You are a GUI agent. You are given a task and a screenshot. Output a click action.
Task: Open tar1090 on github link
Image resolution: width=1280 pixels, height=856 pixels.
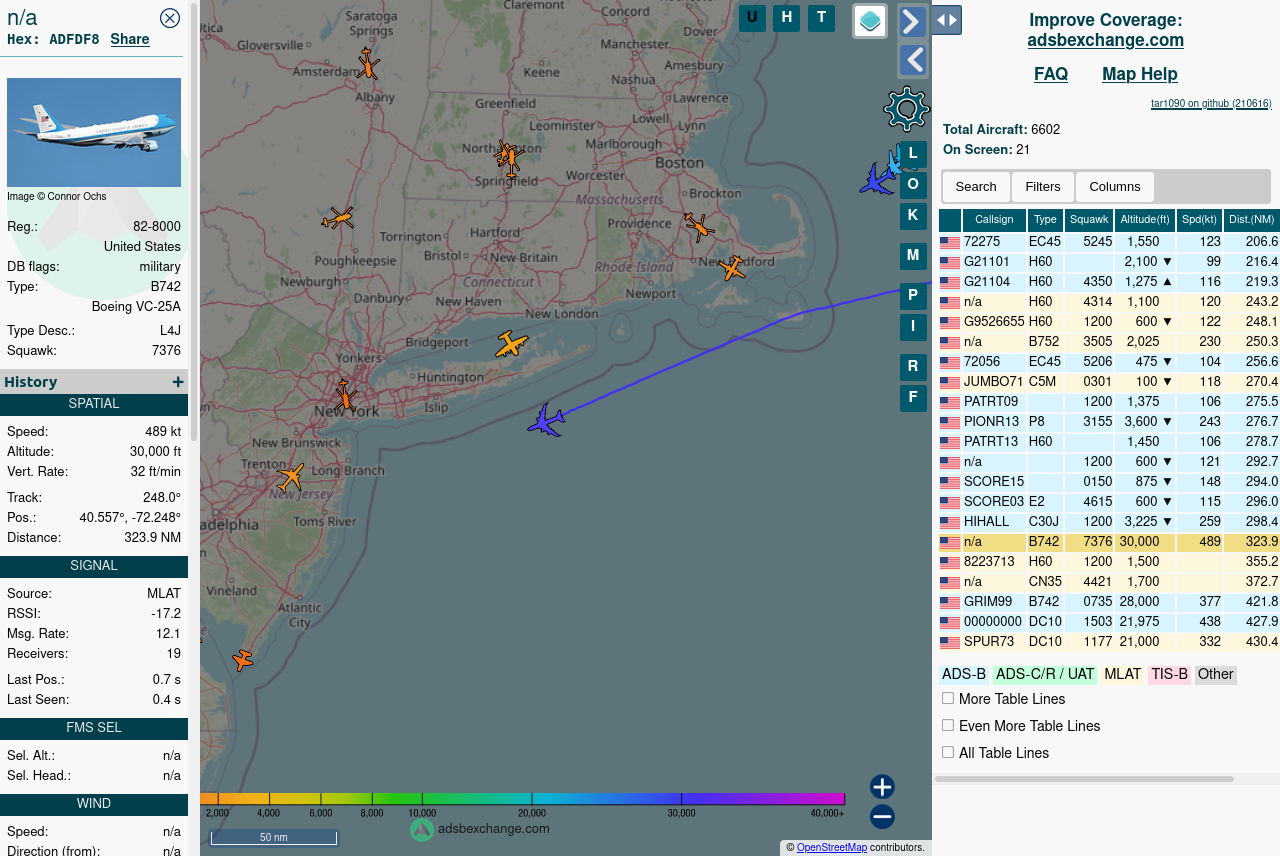[x=1211, y=103]
